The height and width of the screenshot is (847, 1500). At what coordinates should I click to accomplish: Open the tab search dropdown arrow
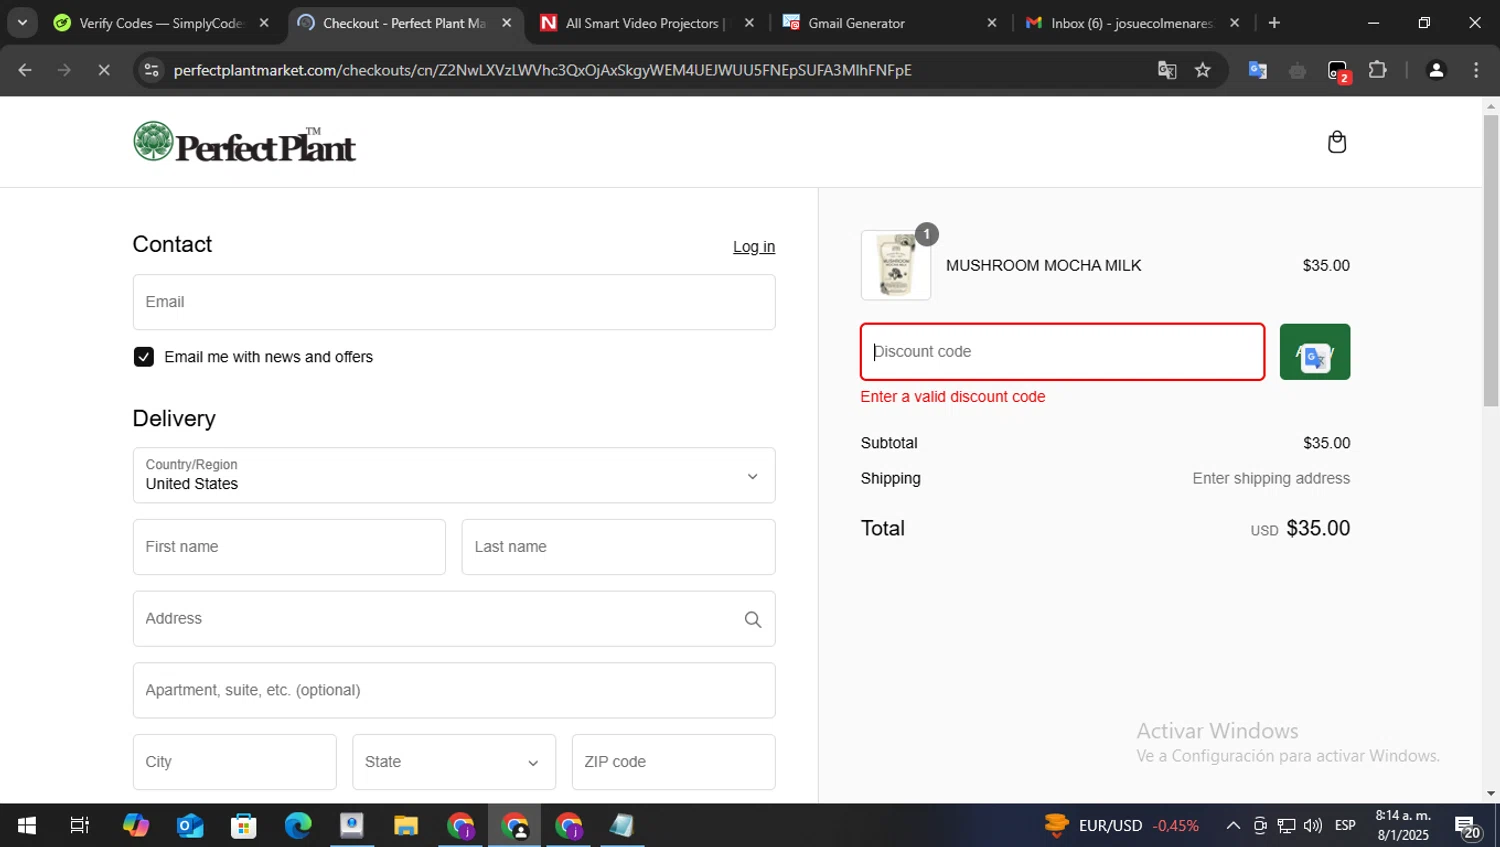point(22,22)
